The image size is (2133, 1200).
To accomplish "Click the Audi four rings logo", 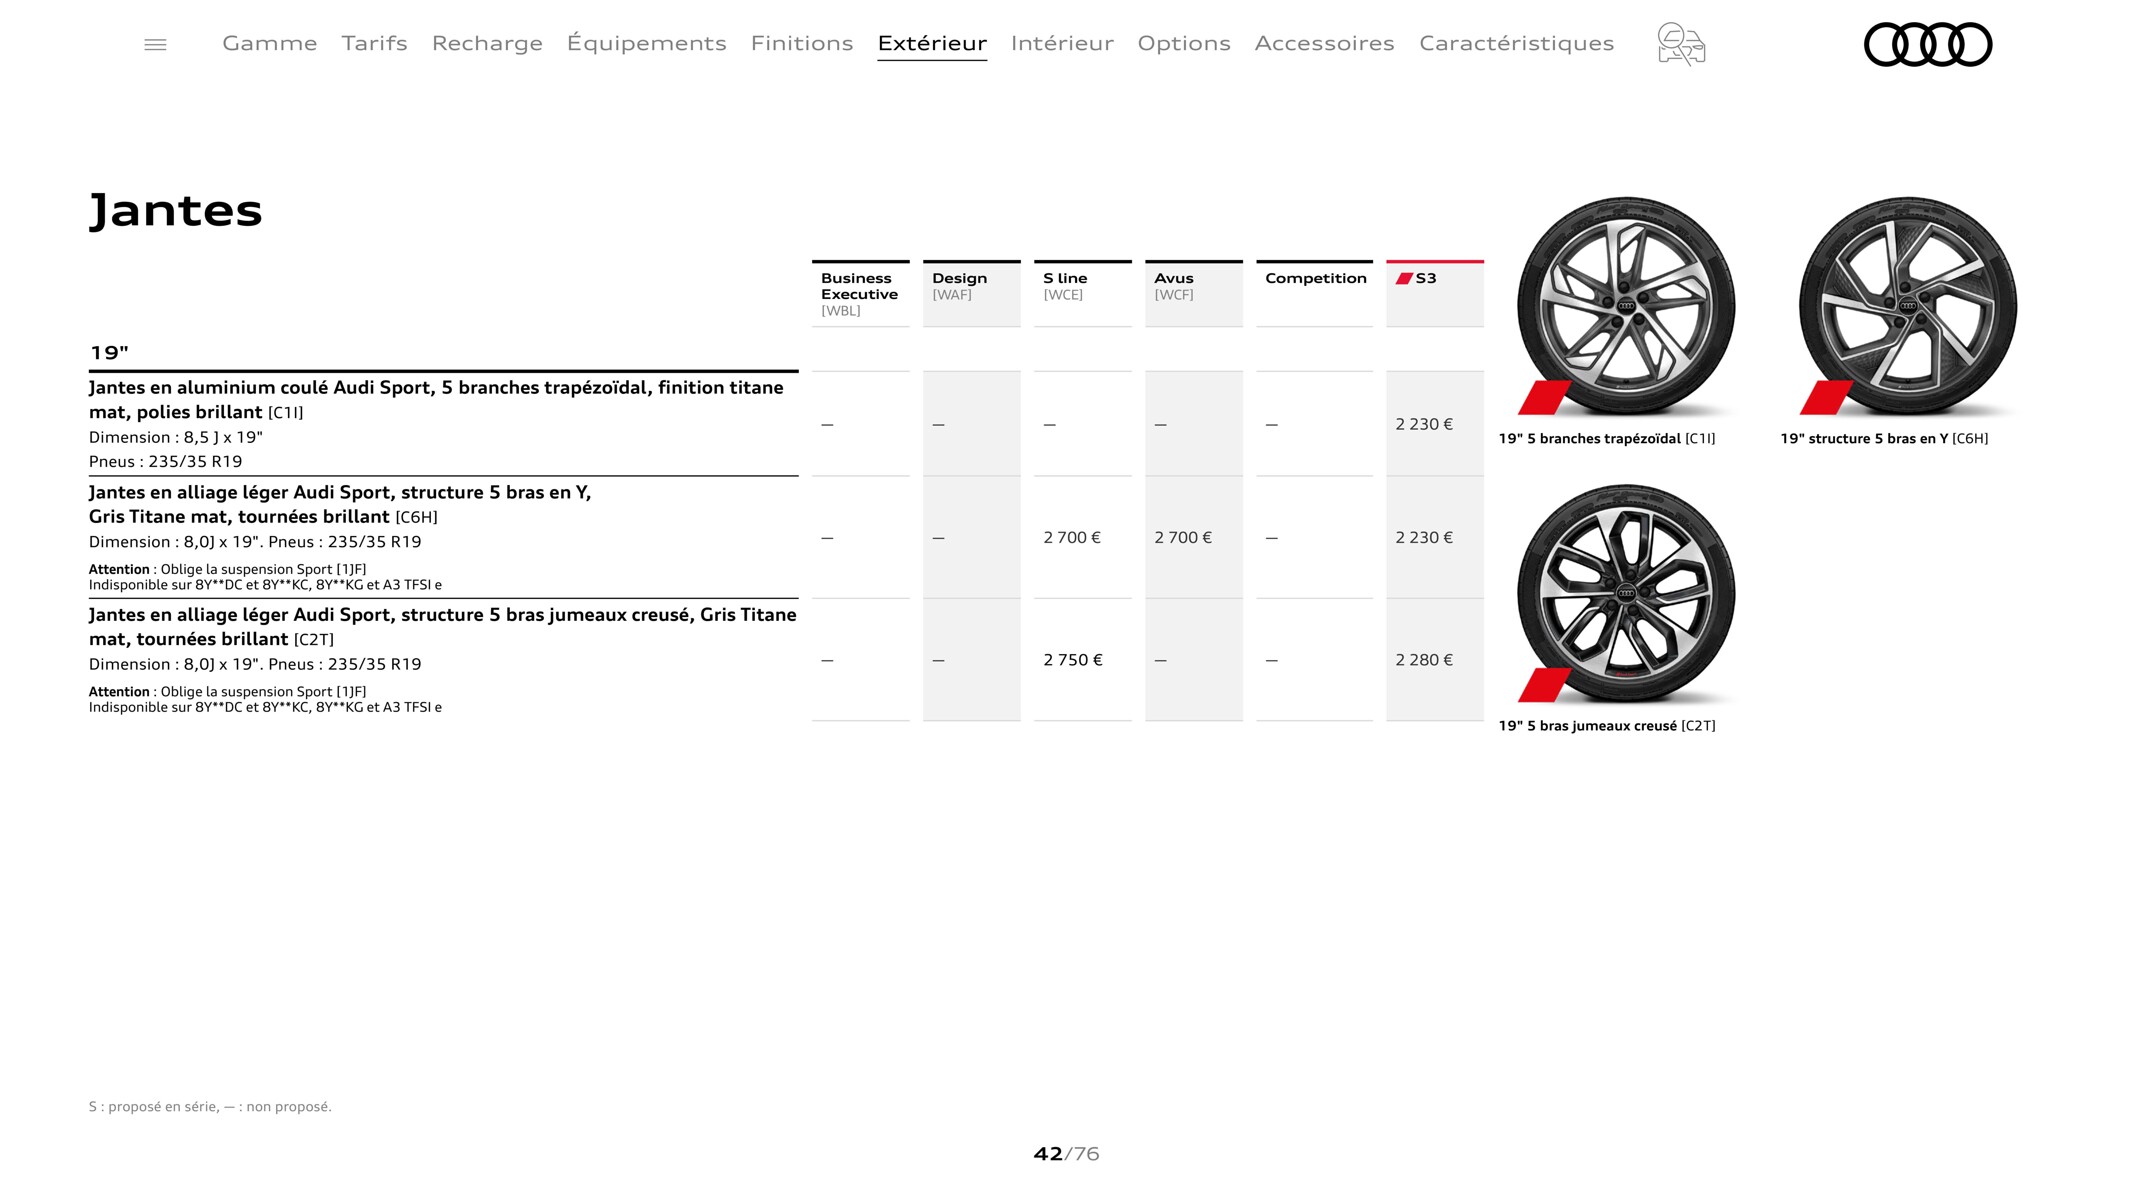I will (x=1928, y=44).
